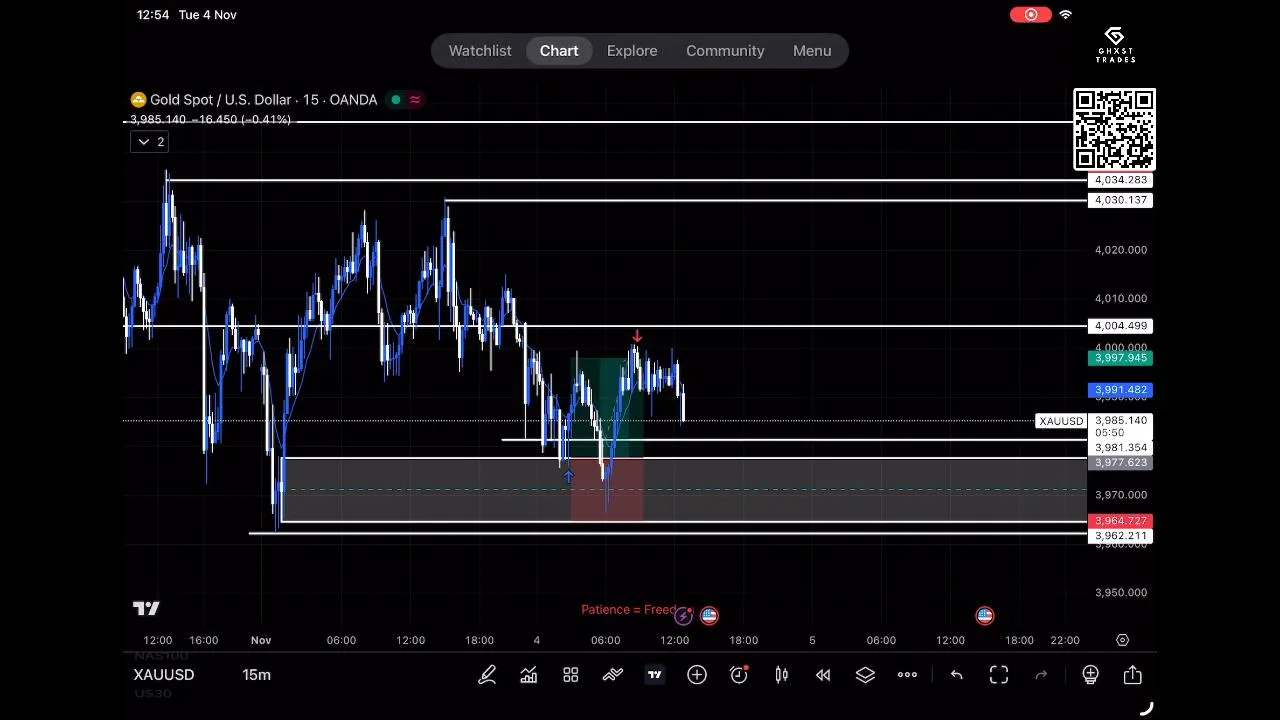
Task: Open the object tree layers icon
Action: pos(865,675)
